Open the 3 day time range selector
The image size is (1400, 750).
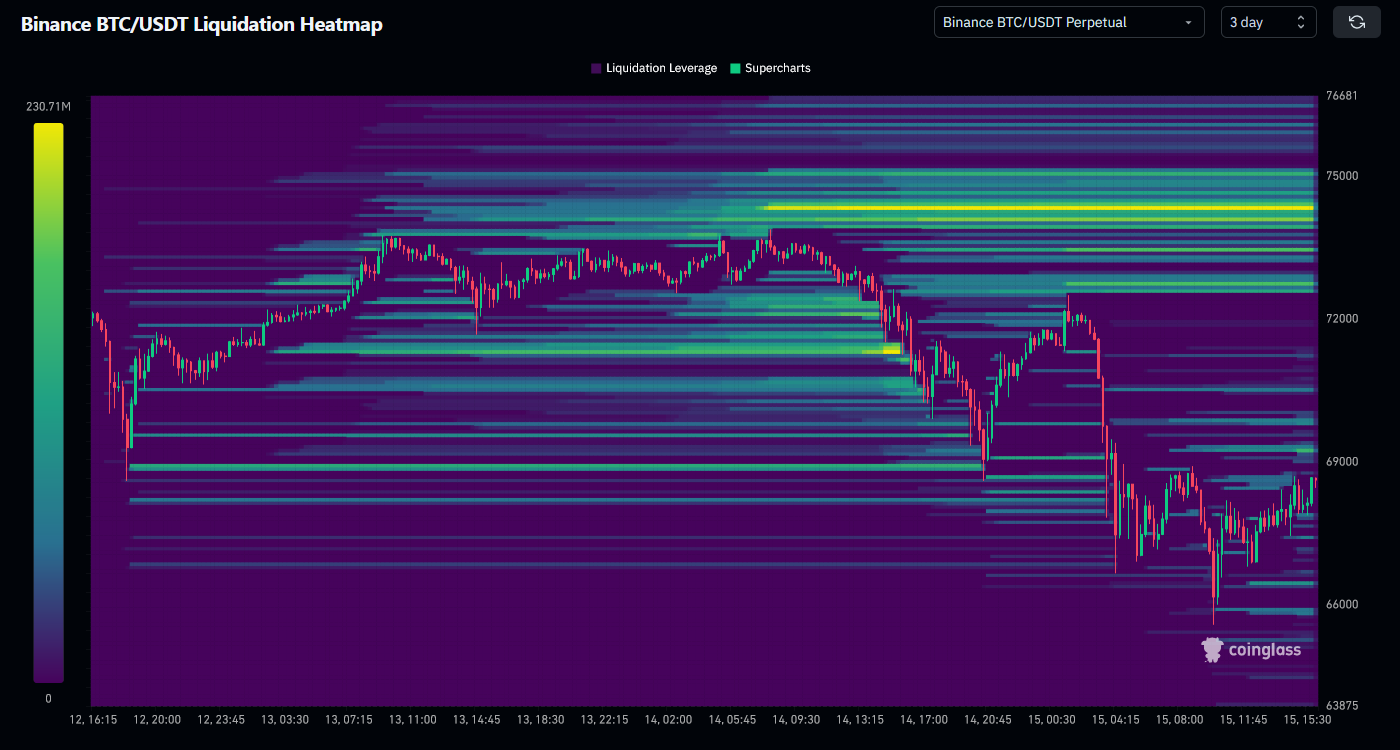1269,22
